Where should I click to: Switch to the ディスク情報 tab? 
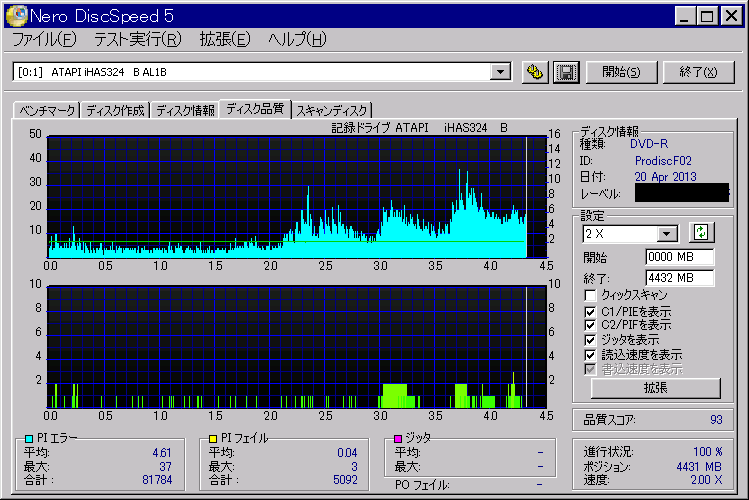point(185,110)
